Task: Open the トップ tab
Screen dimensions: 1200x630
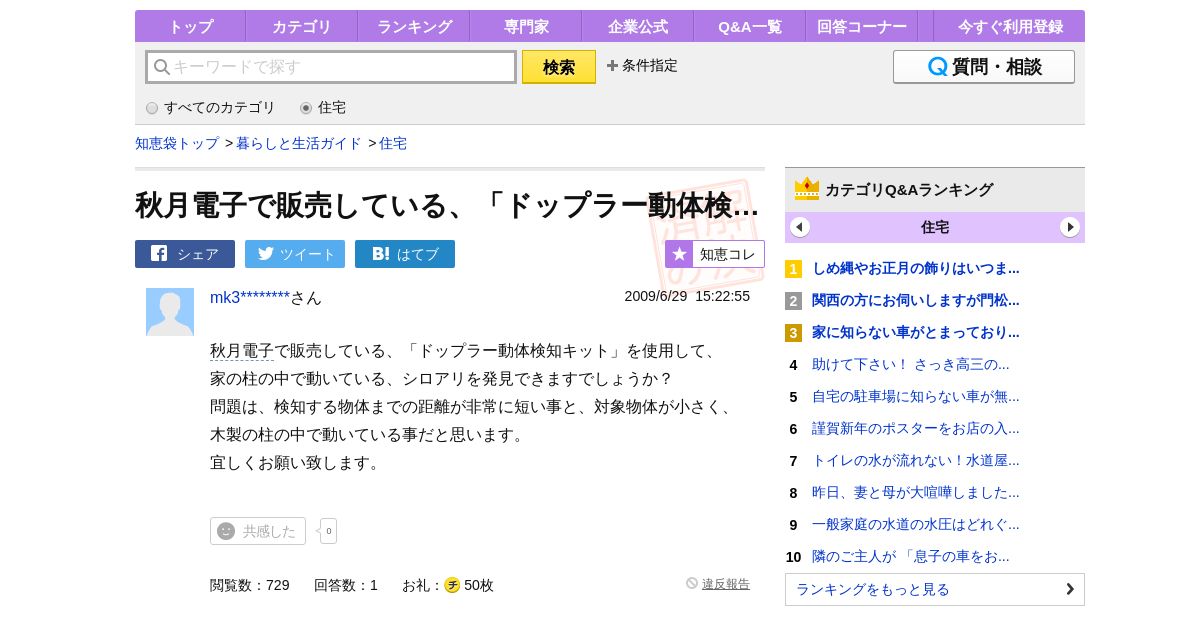Action: click(190, 27)
